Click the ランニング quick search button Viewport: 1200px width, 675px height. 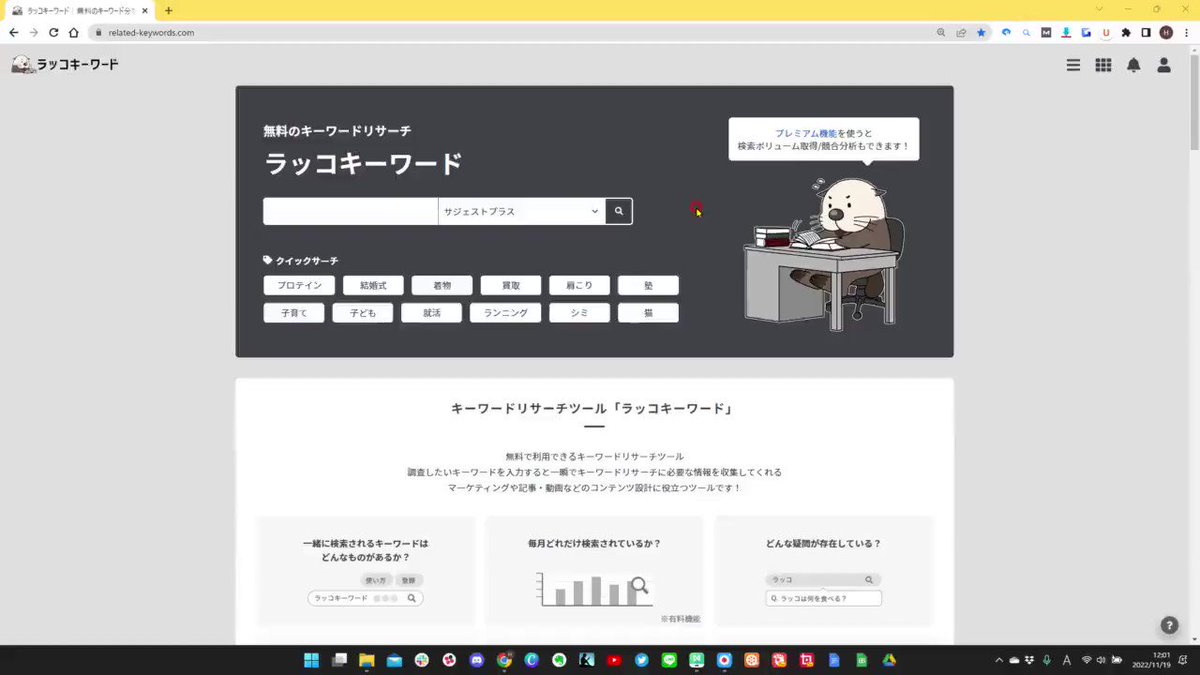[x=505, y=313]
